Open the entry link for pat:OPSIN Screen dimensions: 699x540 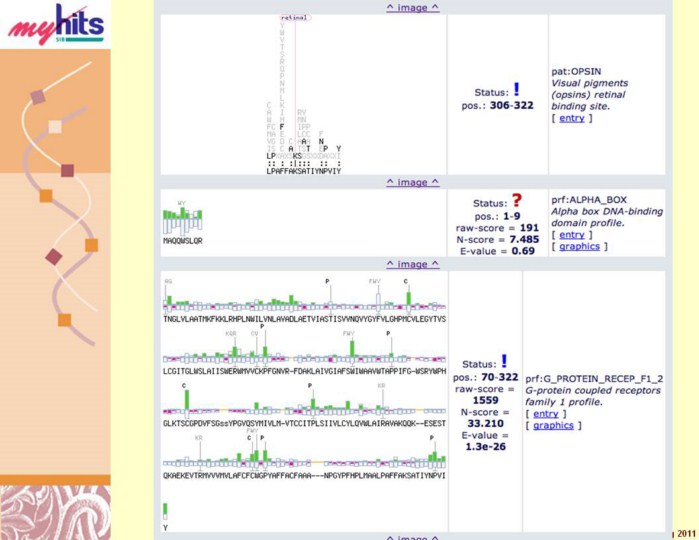(x=572, y=118)
